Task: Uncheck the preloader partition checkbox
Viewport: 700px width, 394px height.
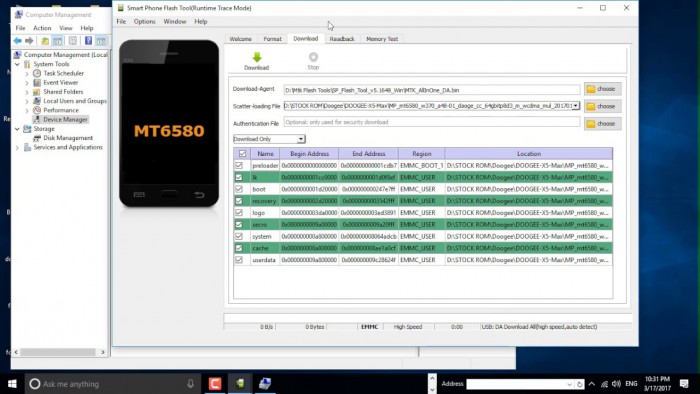Action: pyautogui.click(x=239, y=166)
